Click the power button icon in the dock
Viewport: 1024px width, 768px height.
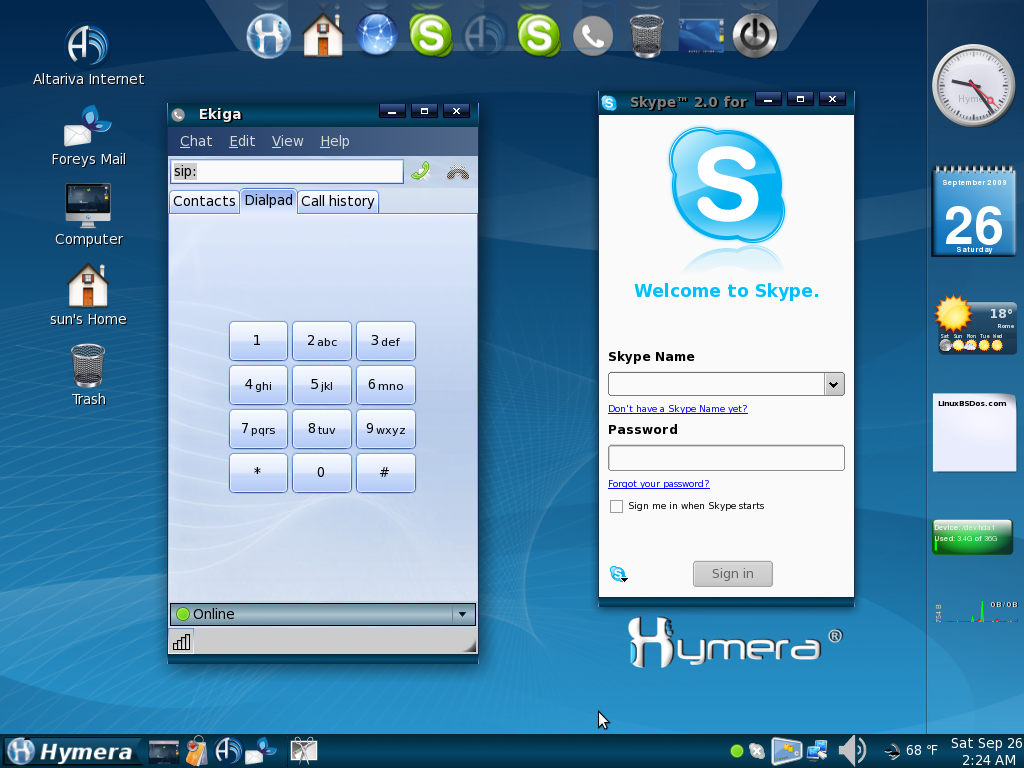[x=755, y=36]
